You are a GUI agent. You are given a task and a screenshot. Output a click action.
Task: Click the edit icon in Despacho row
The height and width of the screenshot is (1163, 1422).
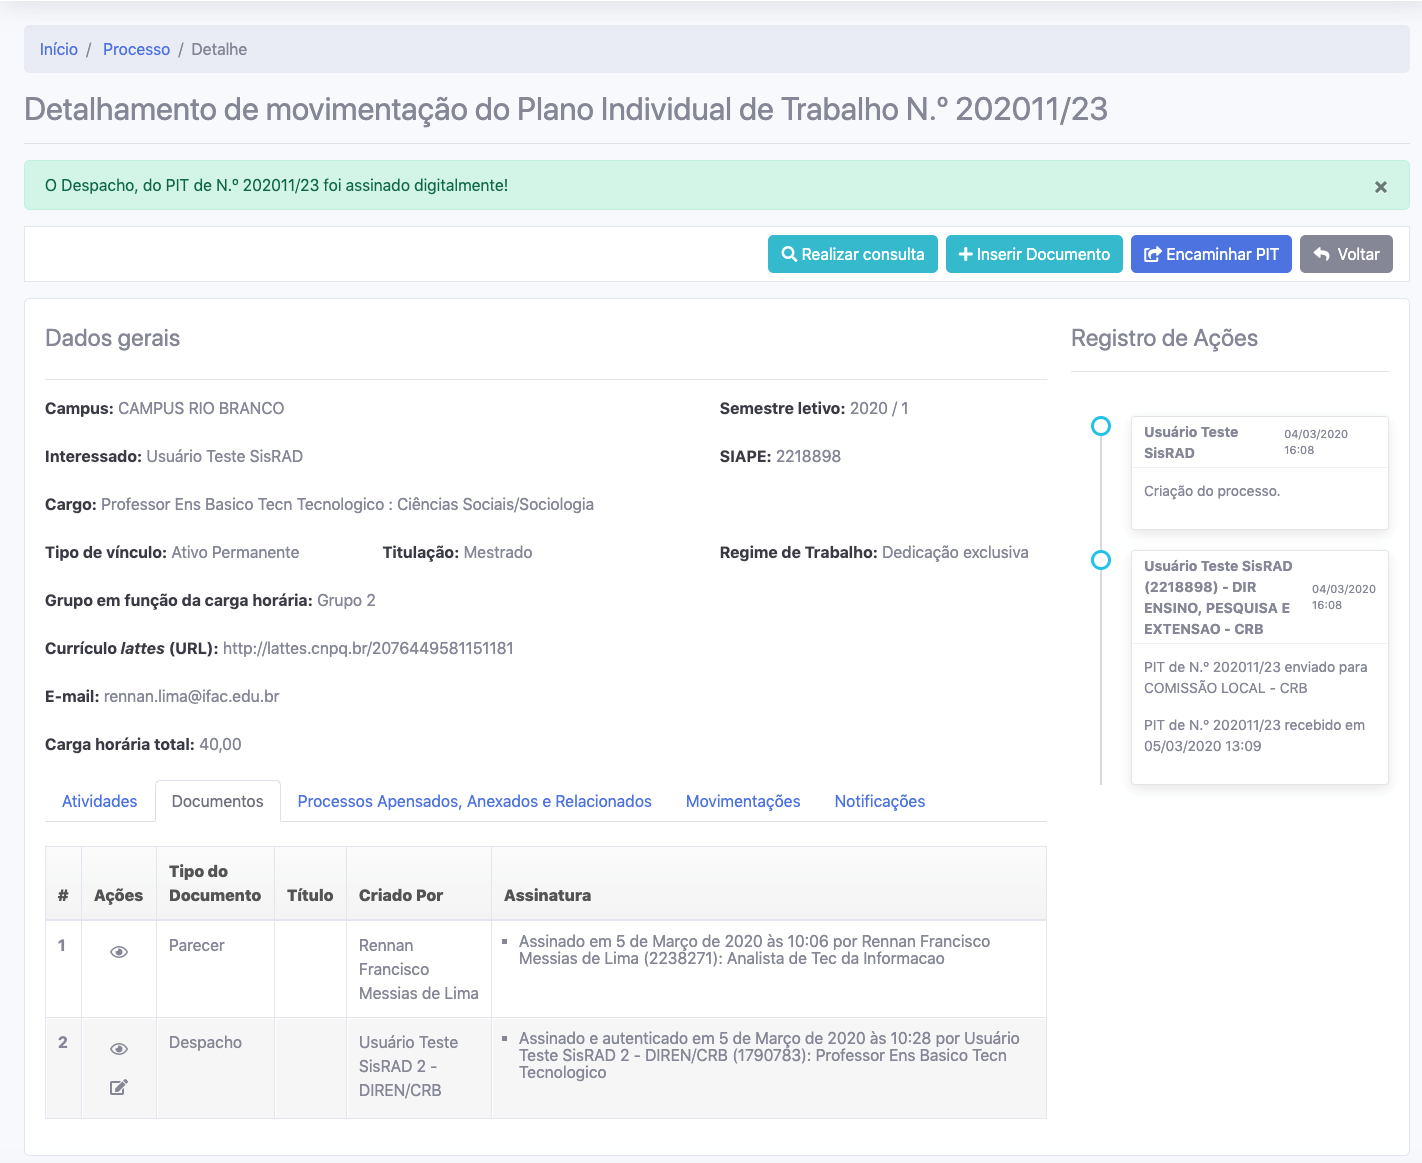119,1087
